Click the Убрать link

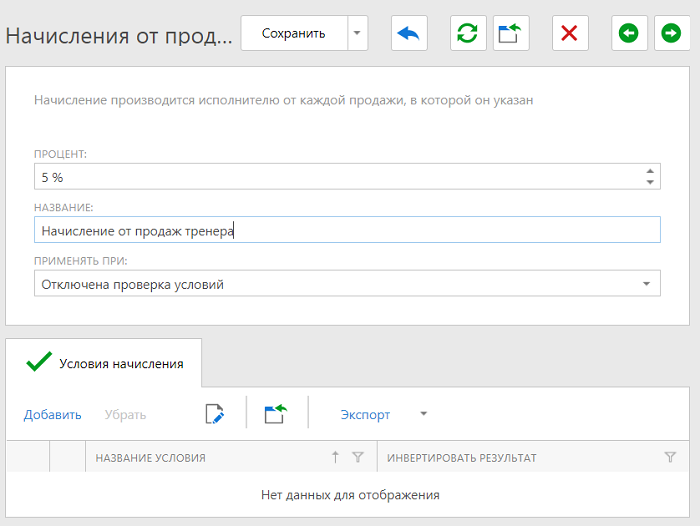pos(125,414)
